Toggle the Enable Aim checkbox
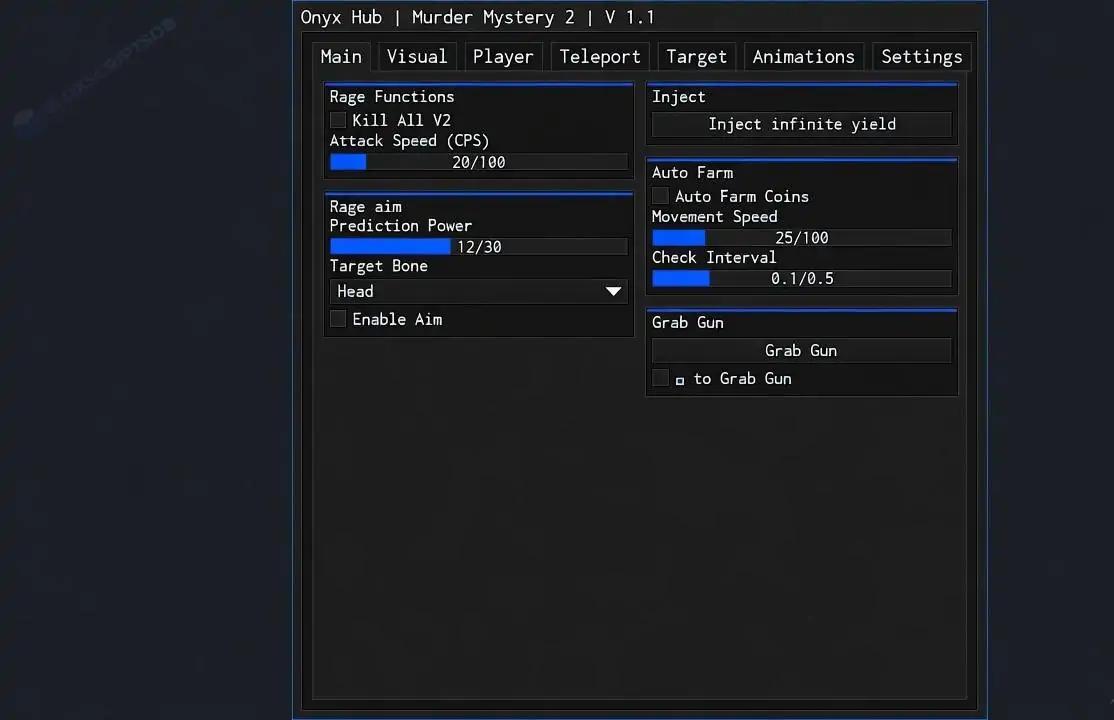 pos(338,319)
